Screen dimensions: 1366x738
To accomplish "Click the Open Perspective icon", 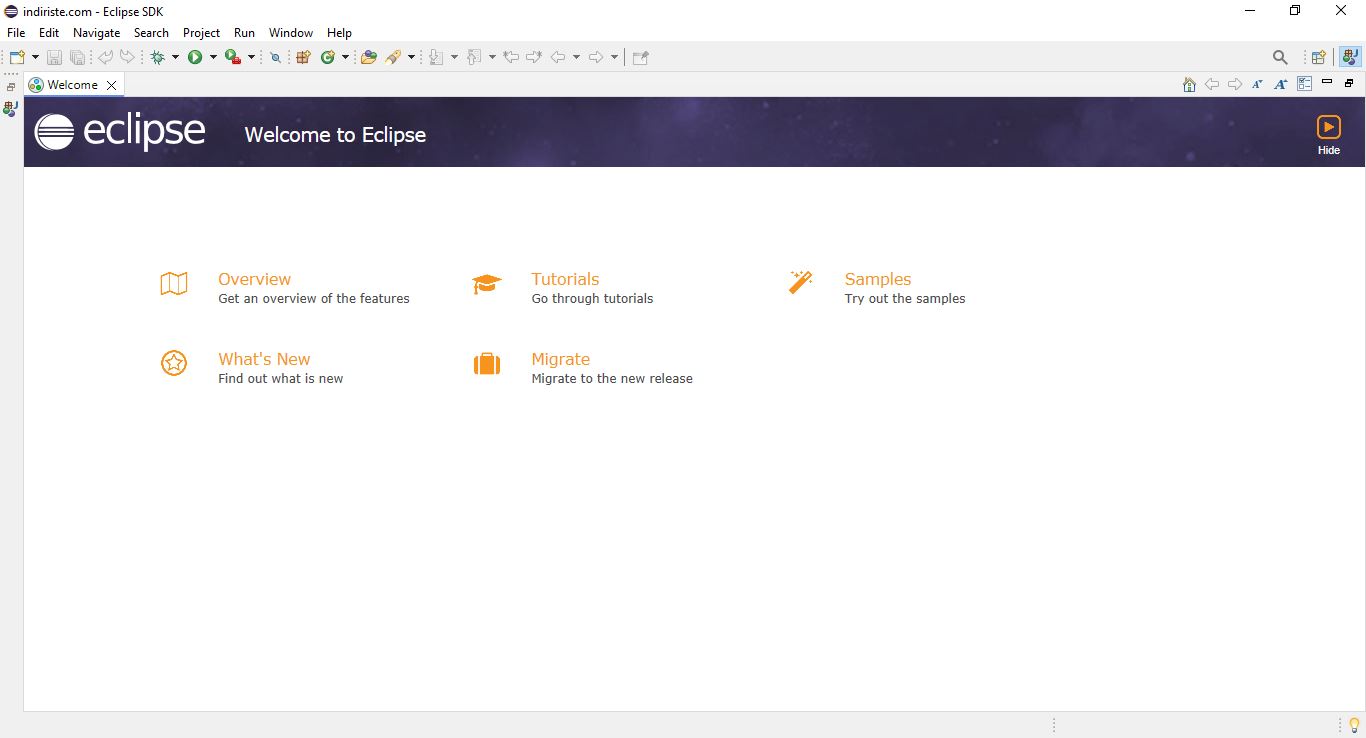I will pyautogui.click(x=1318, y=58).
